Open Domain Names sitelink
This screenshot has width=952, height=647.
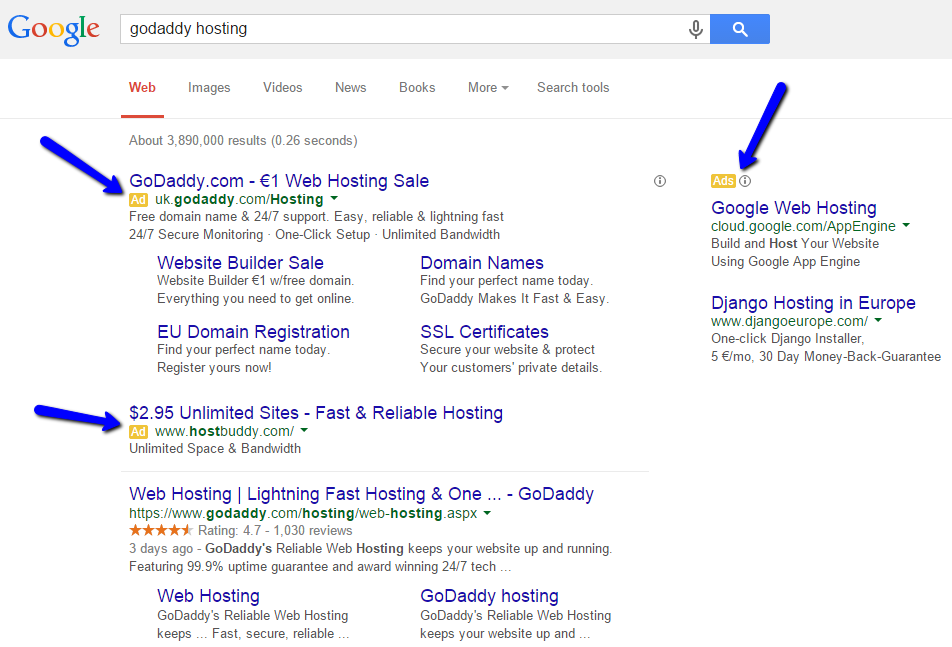[482, 263]
